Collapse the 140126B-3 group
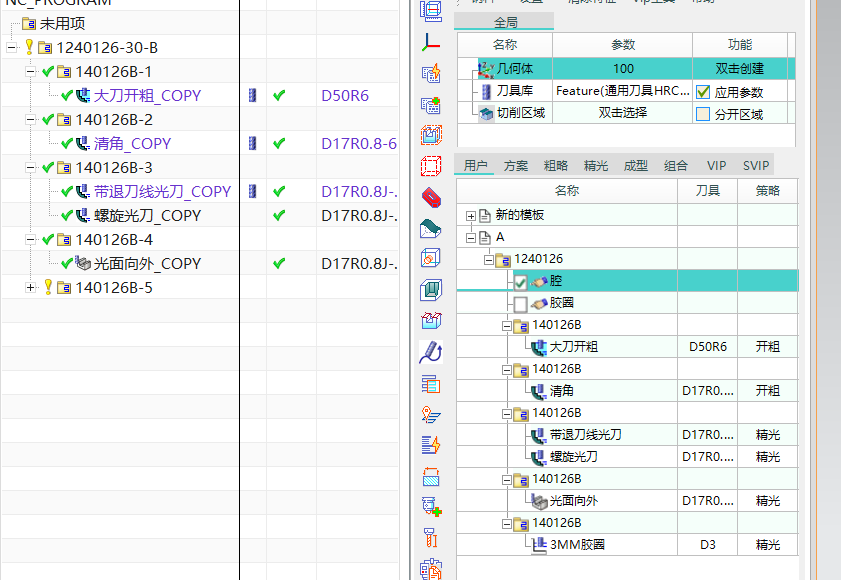This screenshot has height=580, width=841. point(31,167)
